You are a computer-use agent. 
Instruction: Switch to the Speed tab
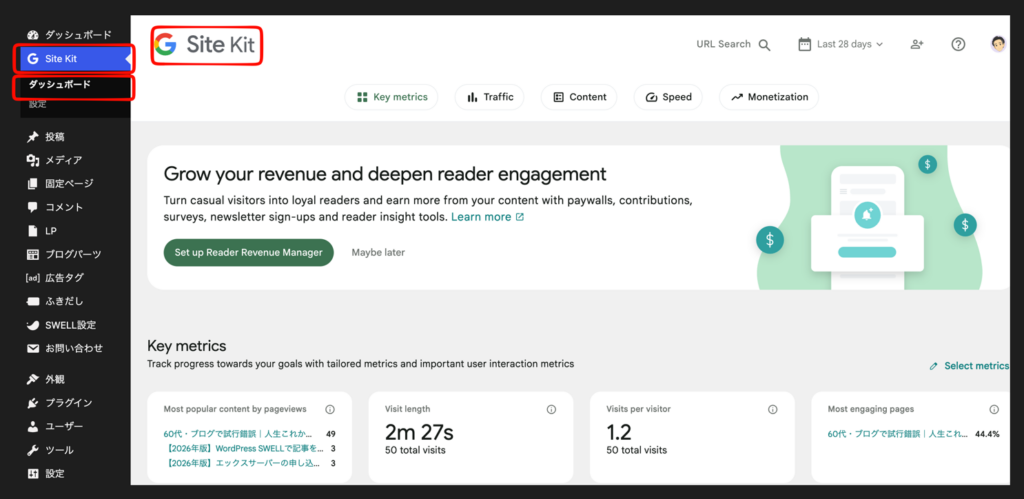point(668,97)
